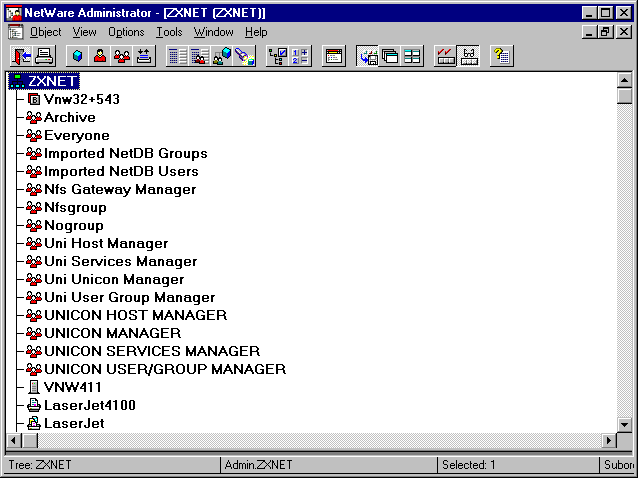Click the list-with-users trustees toolbar icon
Image resolution: width=638 pixels, height=478 pixels.
[200, 56]
